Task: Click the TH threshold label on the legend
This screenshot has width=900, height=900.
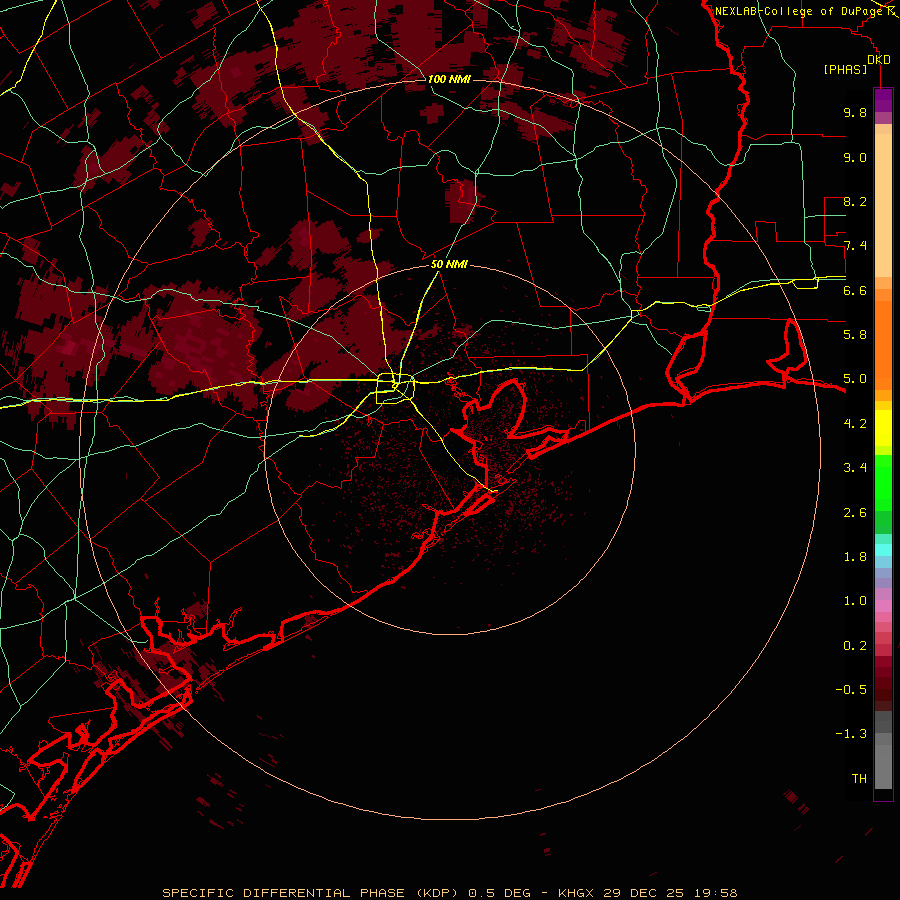Action: pos(859,779)
